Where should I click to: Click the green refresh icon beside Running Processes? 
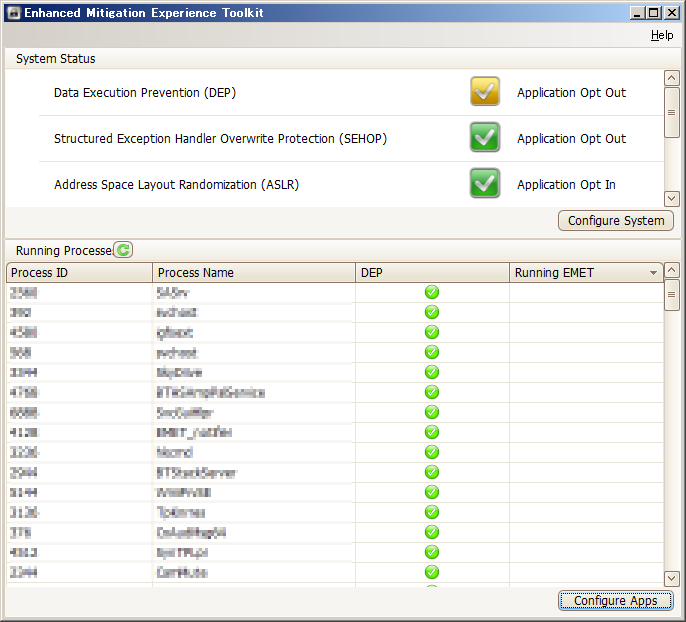coord(123,250)
